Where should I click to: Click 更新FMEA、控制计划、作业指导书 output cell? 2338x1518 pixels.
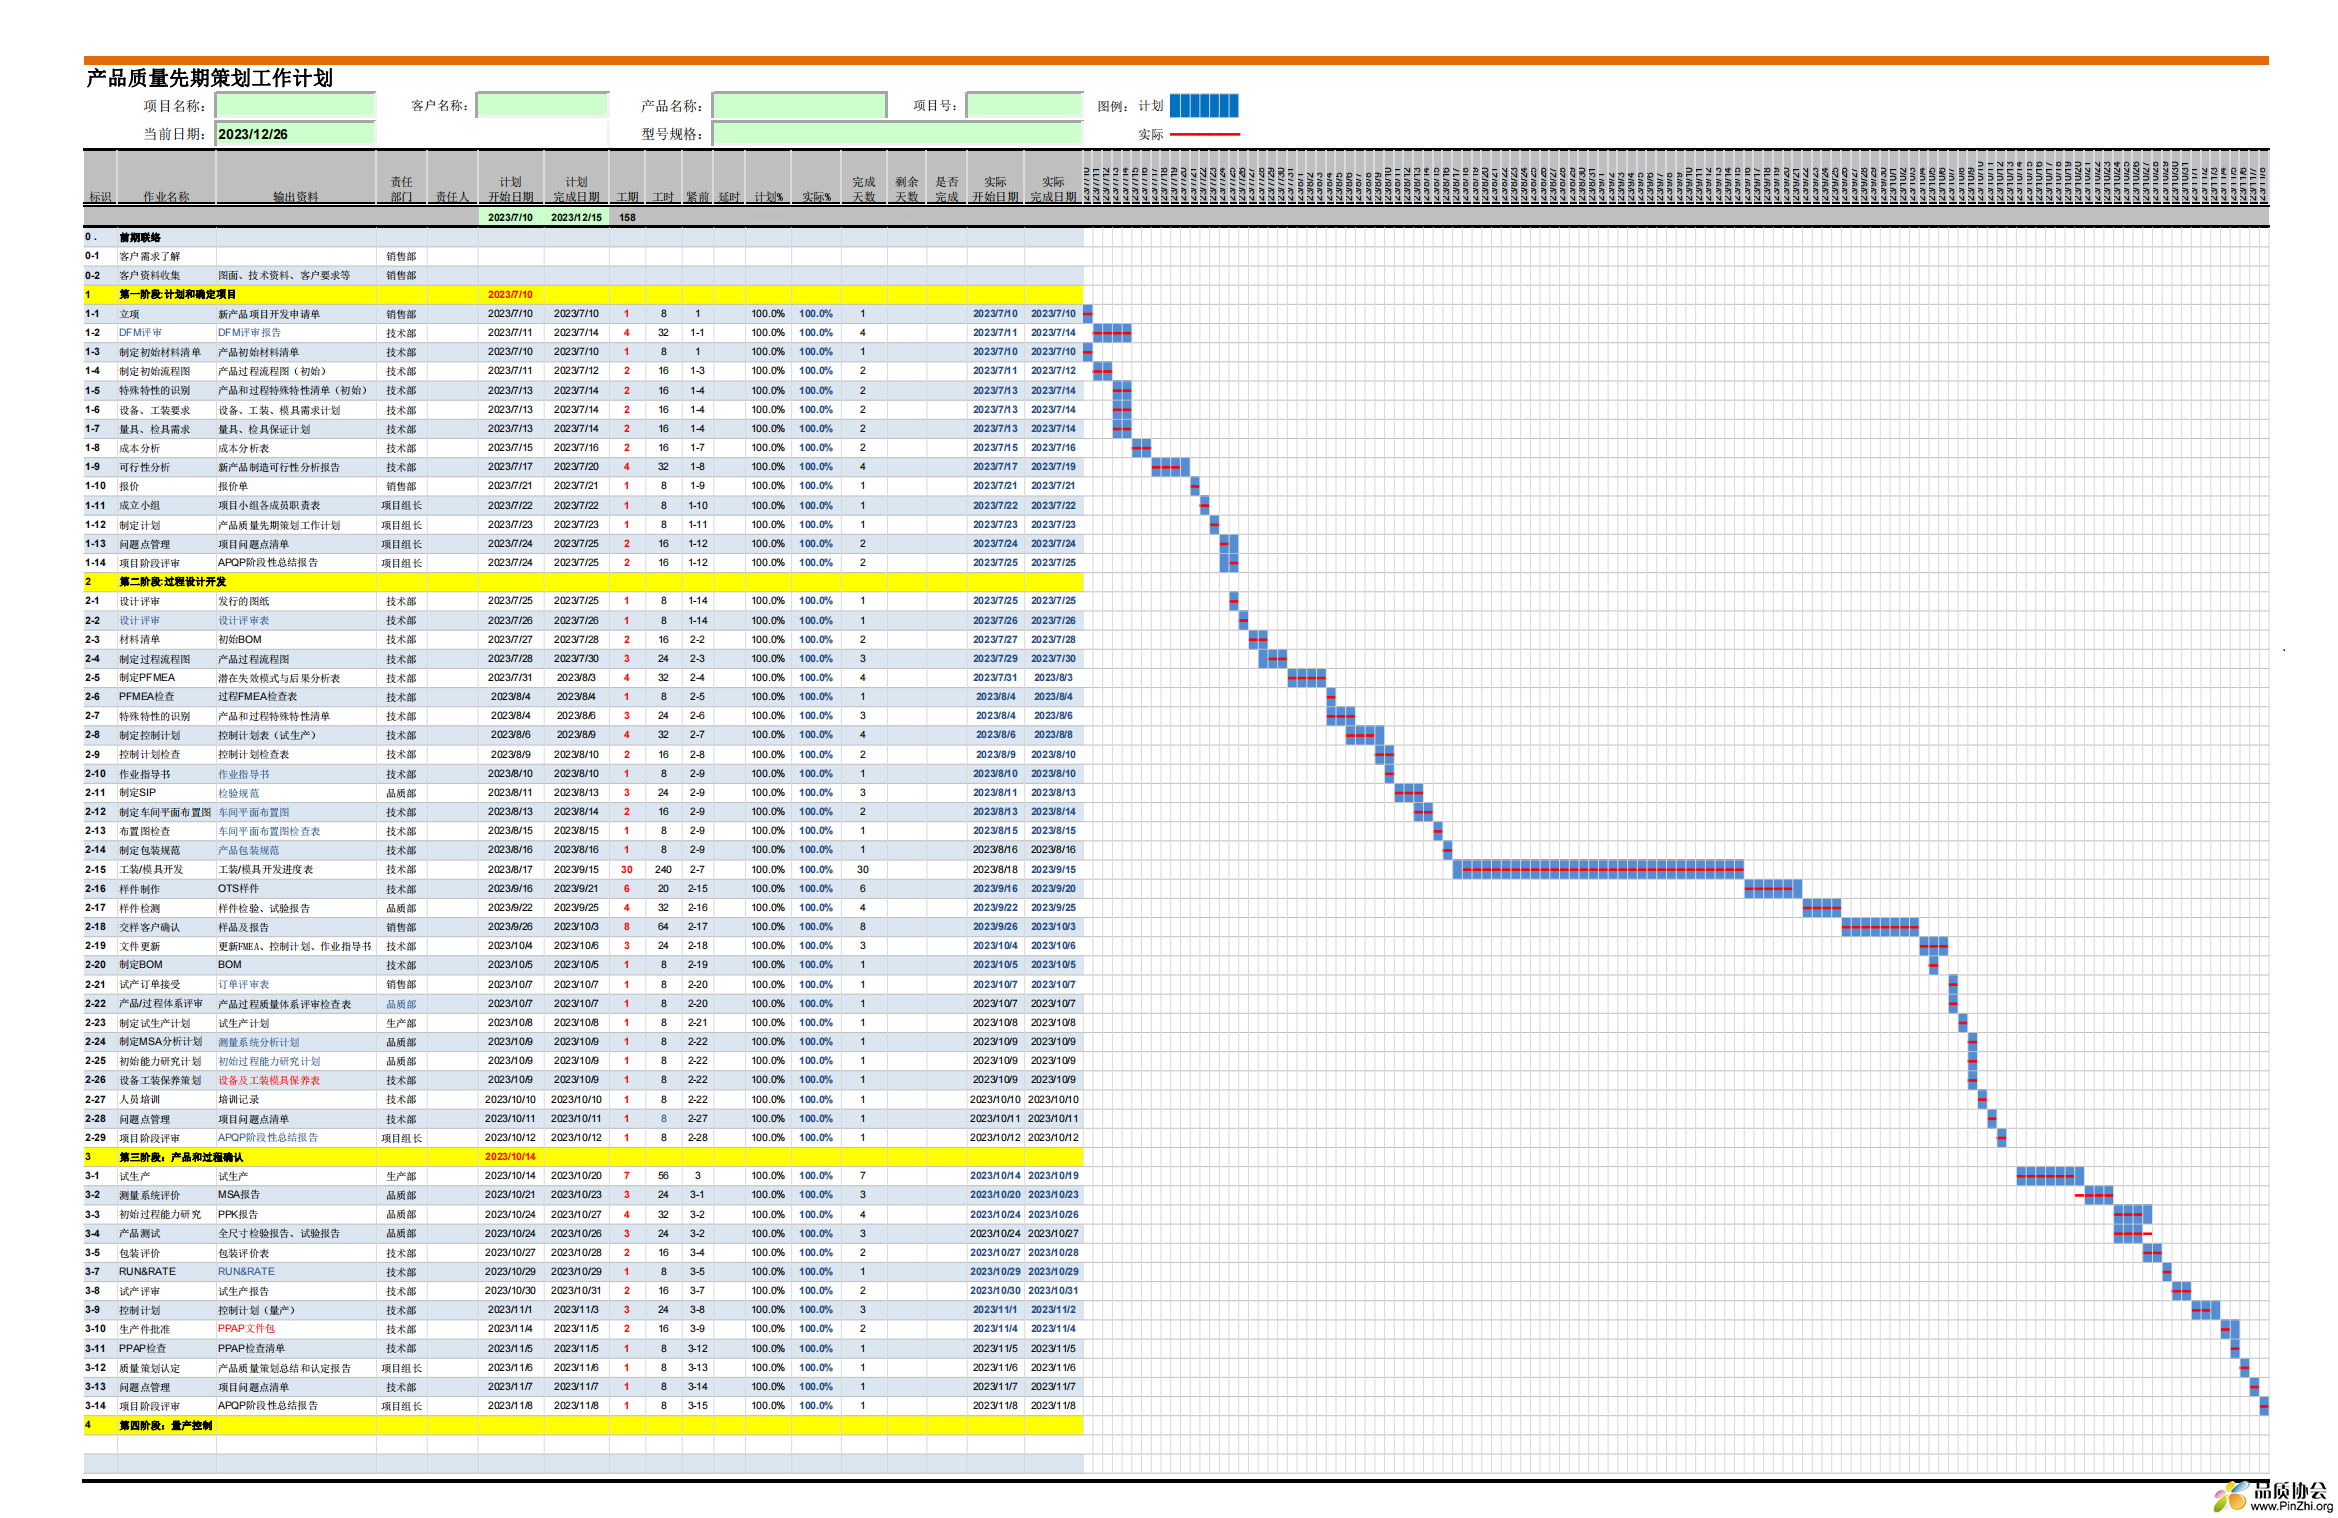(x=294, y=946)
